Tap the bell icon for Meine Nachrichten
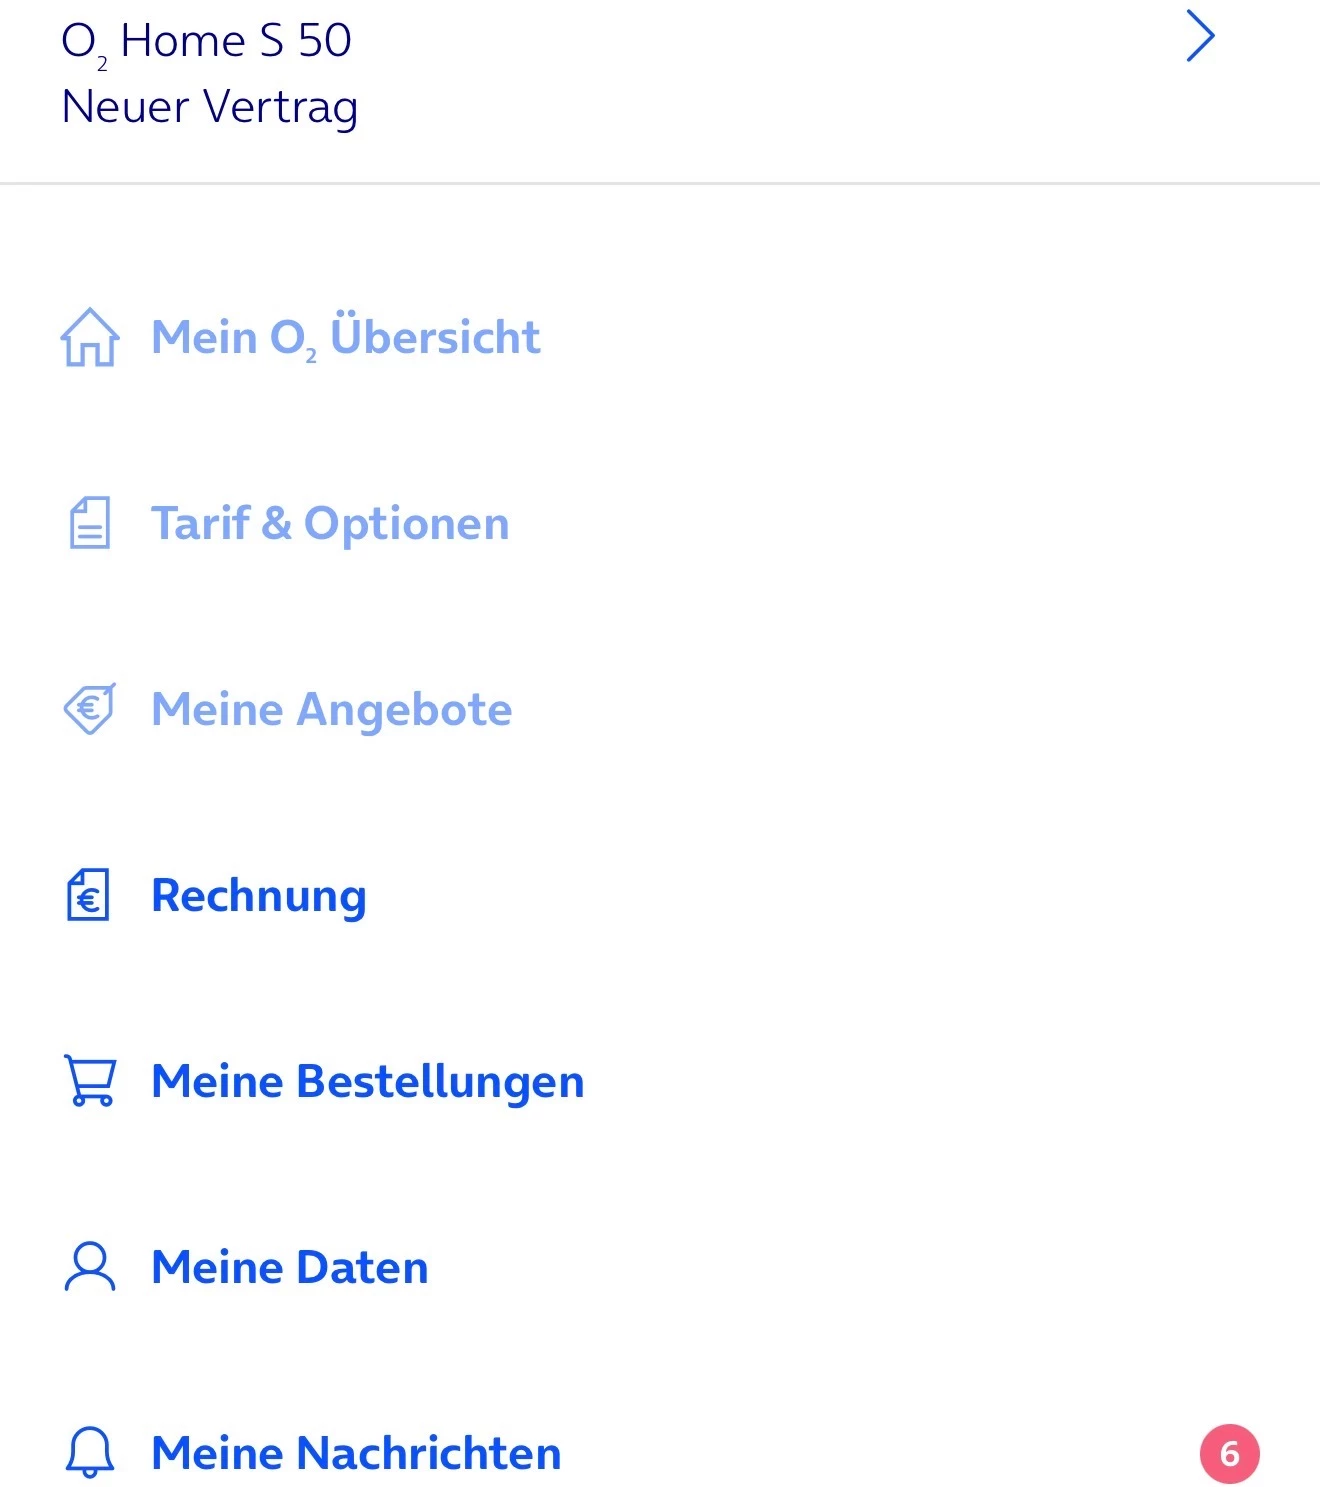The height and width of the screenshot is (1487, 1320). point(90,1453)
